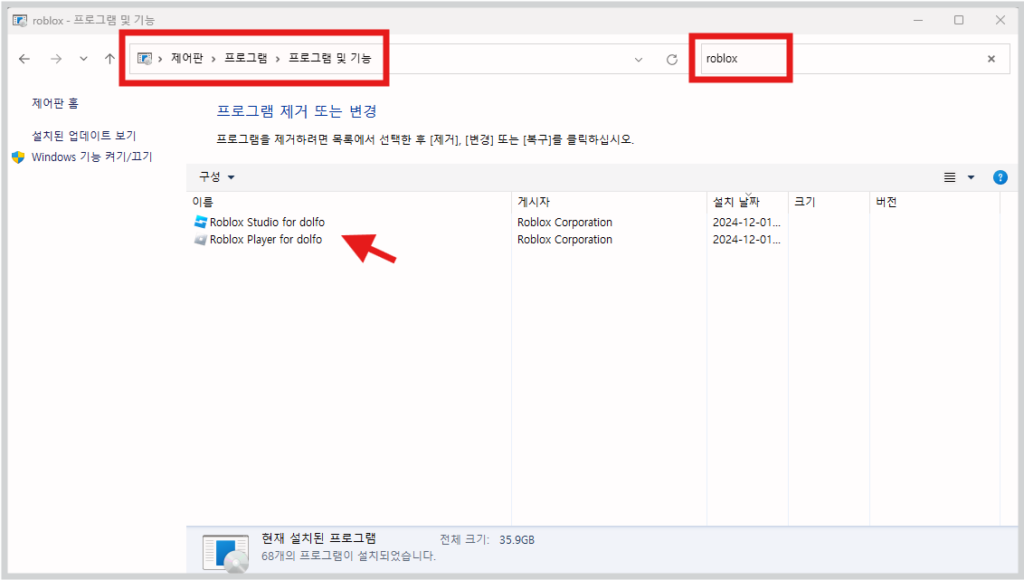Click 프로그램 제거 또는 변경 heading
This screenshot has height=580, width=1024.
click(x=297, y=111)
